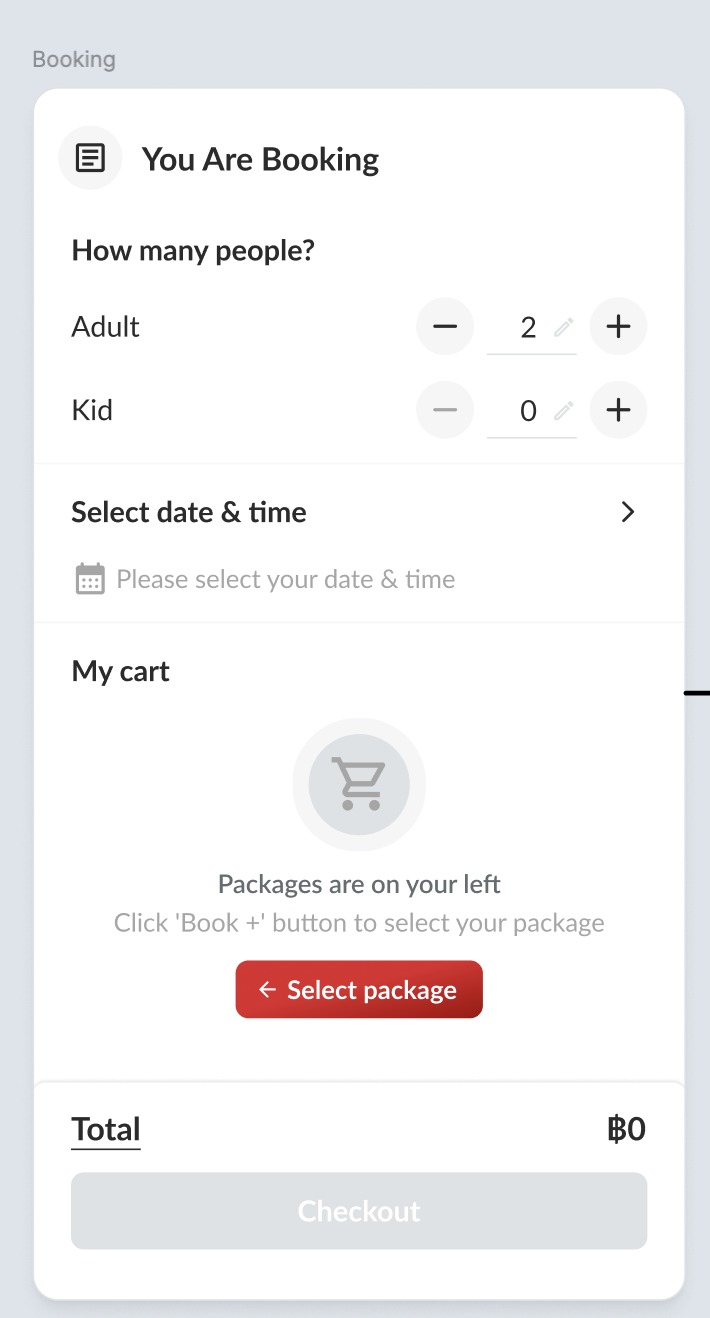
Task: Click the left arrow in Select package
Action: tap(267, 990)
